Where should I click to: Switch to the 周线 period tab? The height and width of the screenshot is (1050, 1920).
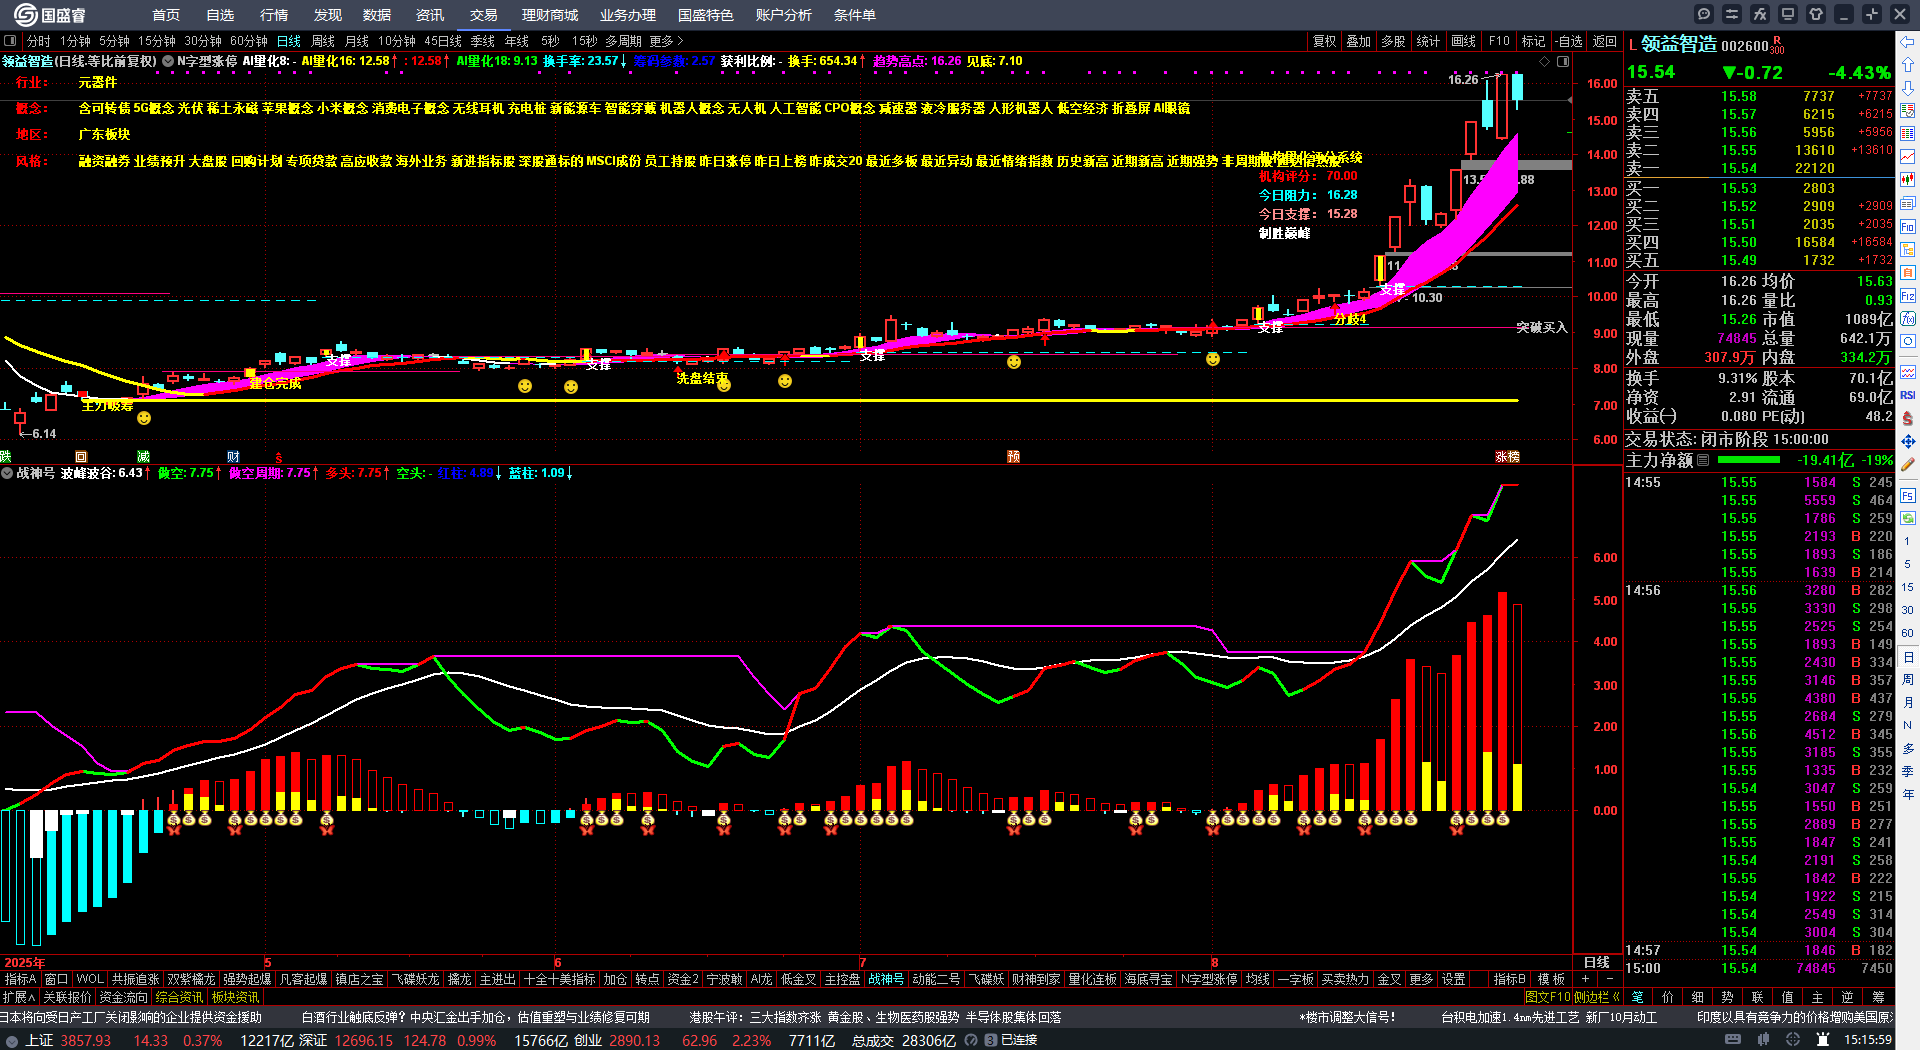click(323, 41)
